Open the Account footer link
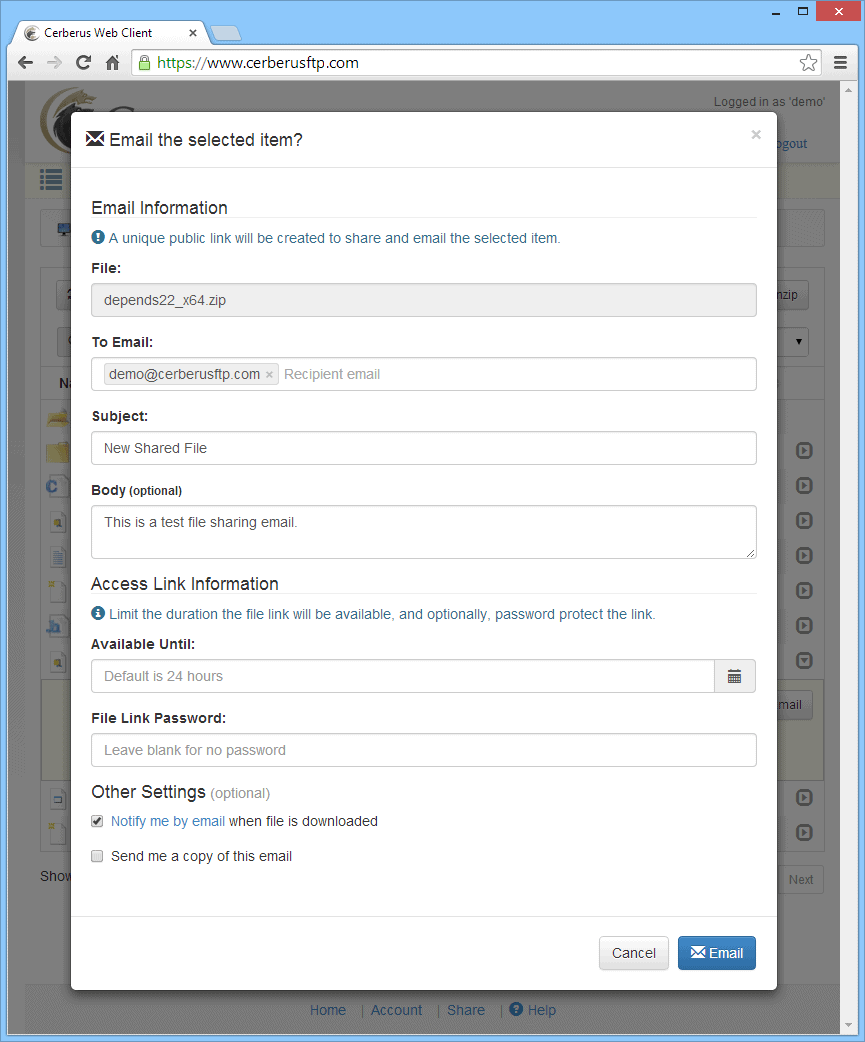This screenshot has height=1042, width=865. tap(396, 1010)
